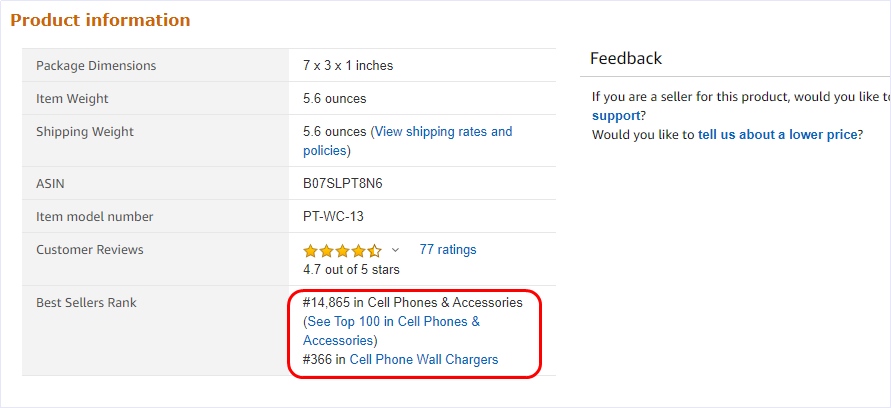Open See Top 100 in Cell Phones link
This screenshot has height=408, width=891.
pyautogui.click(x=393, y=322)
